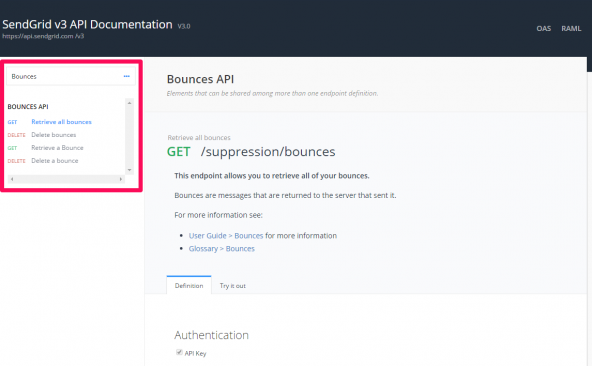
Task: Click the sidebar scroll up arrow
Action: click(x=130, y=103)
